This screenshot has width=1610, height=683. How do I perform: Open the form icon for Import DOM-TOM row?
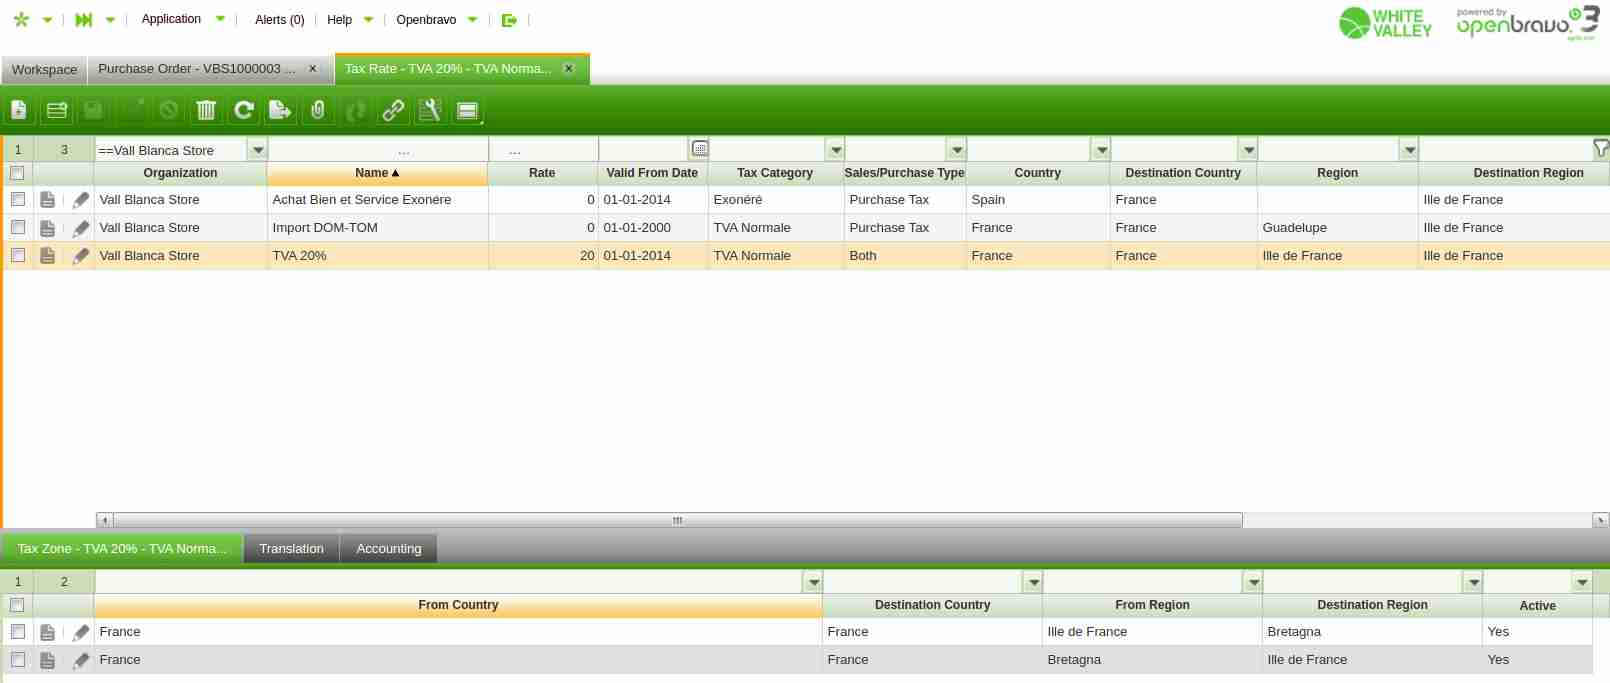point(47,228)
